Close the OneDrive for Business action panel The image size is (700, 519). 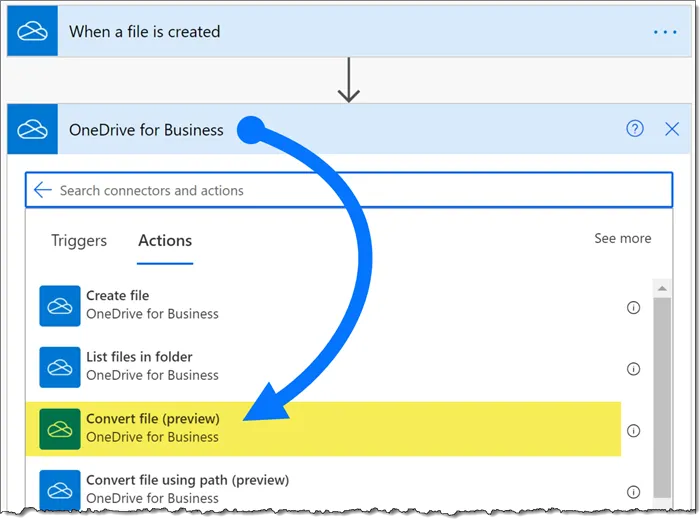click(x=671, y=129)
